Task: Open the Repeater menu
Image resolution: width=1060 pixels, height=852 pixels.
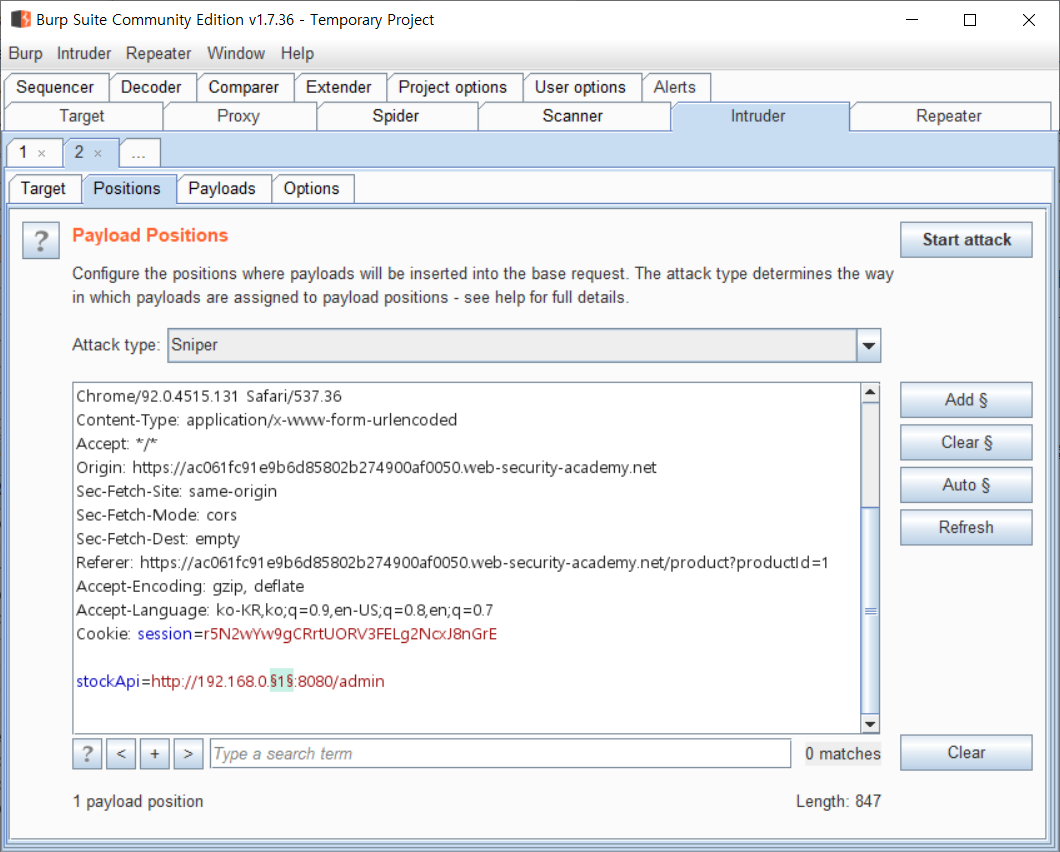Action: click(x=158, y=53)
